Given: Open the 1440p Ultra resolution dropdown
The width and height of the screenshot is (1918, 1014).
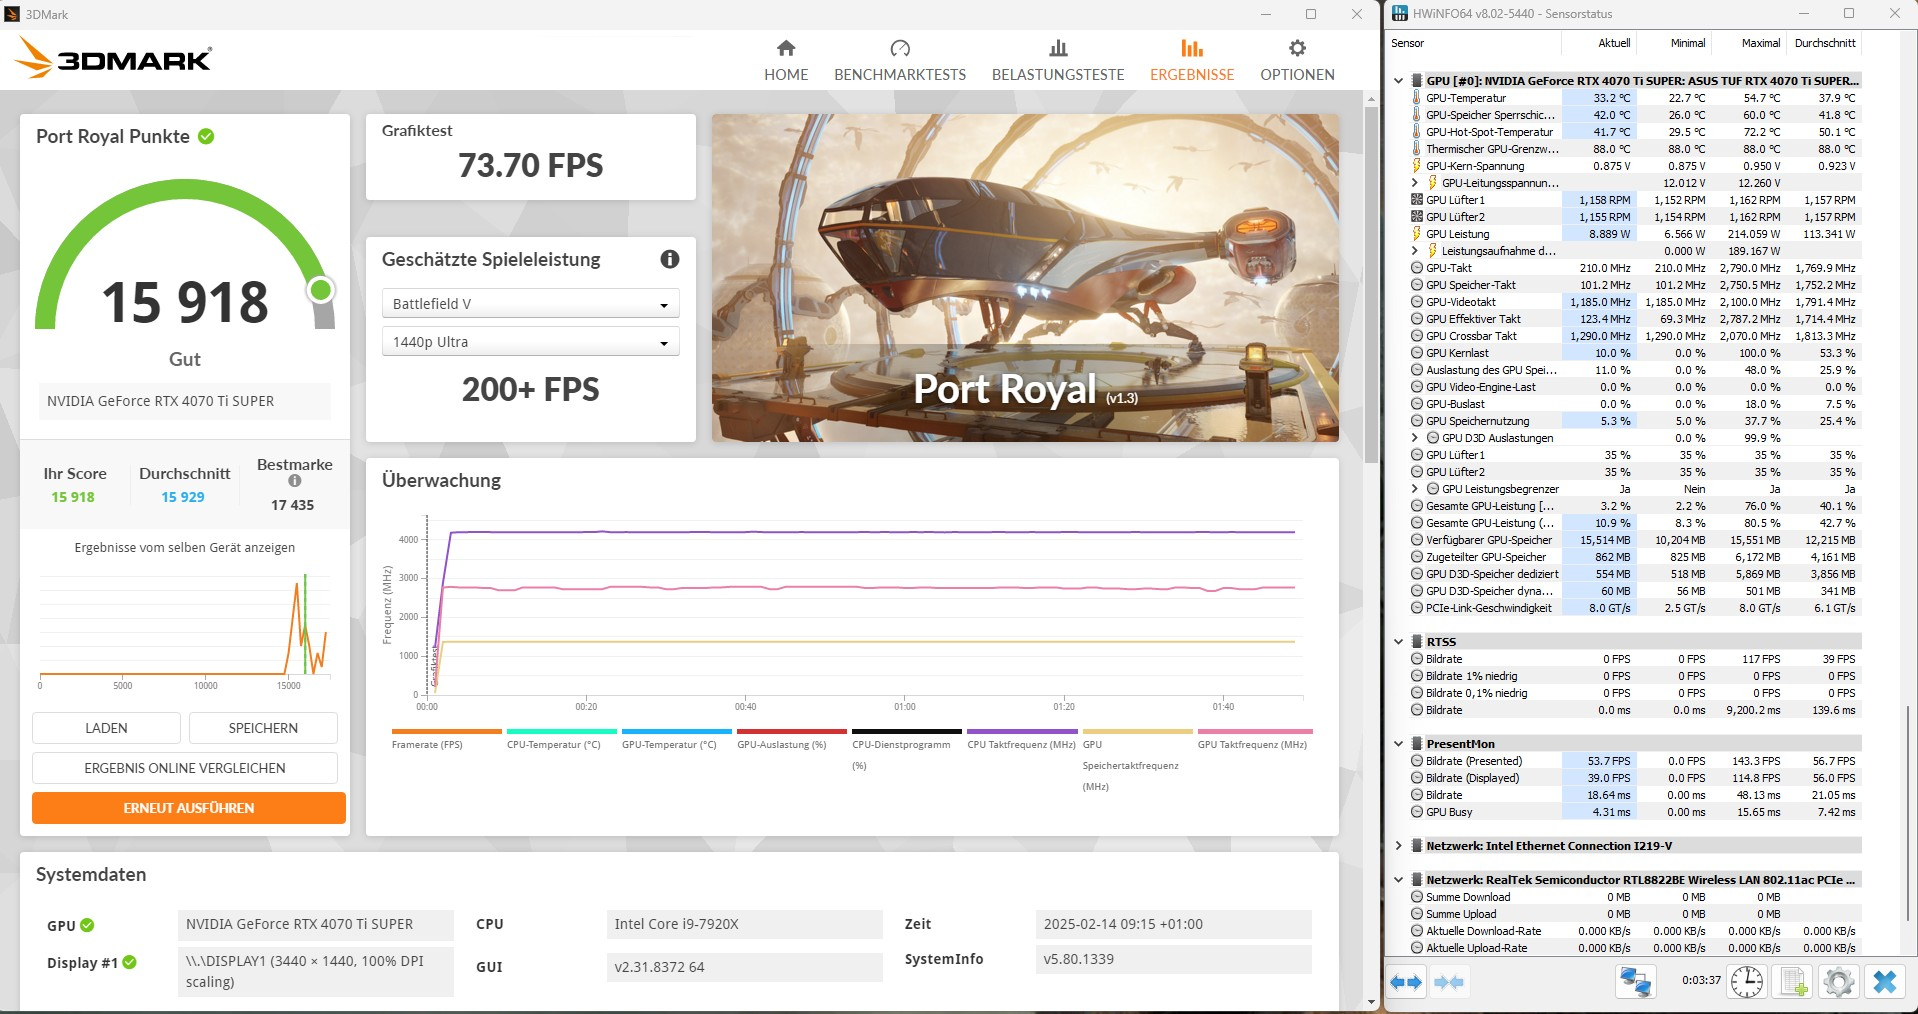Looking at the screenshot, I should click(531, 342).
